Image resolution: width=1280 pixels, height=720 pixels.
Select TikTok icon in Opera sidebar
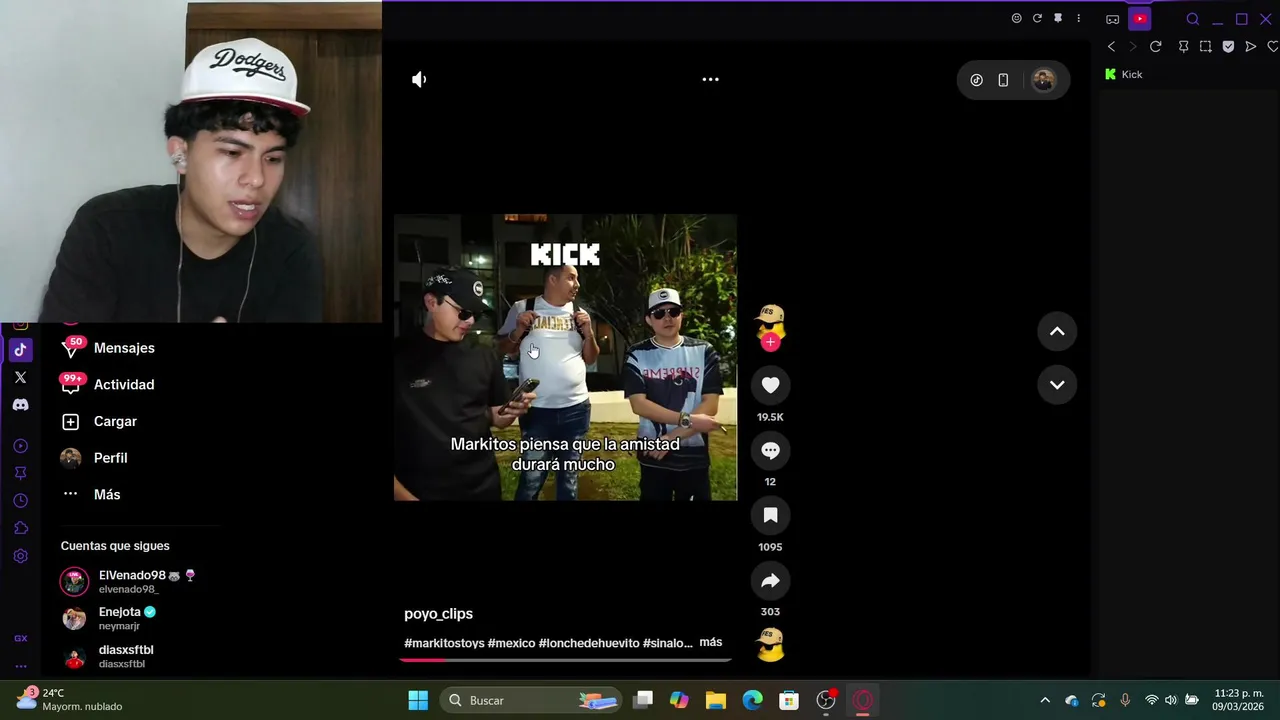click(x=20, y=350)
